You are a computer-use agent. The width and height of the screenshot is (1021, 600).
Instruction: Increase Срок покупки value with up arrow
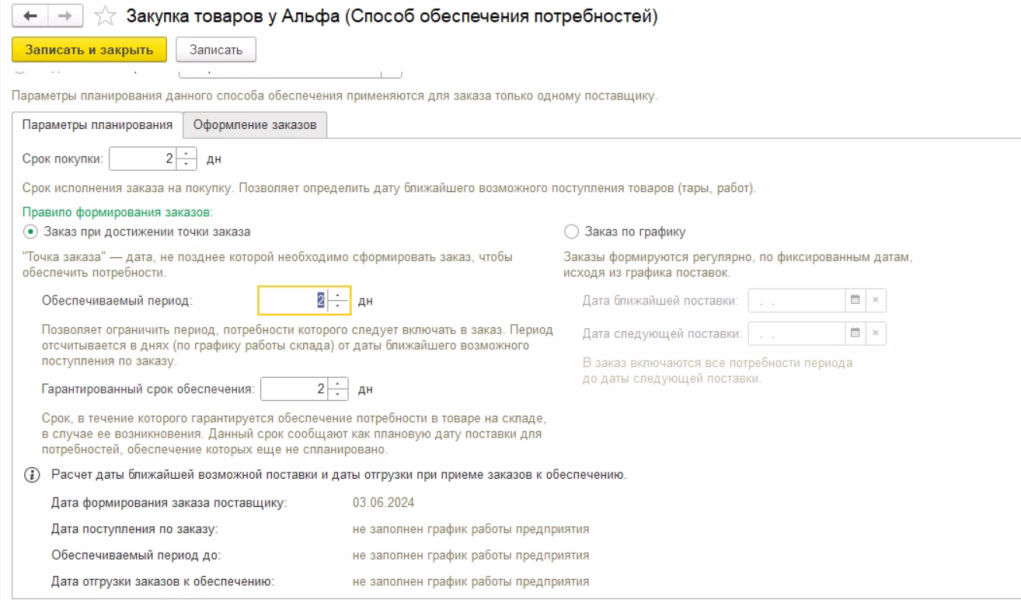[x=187, y=153]
